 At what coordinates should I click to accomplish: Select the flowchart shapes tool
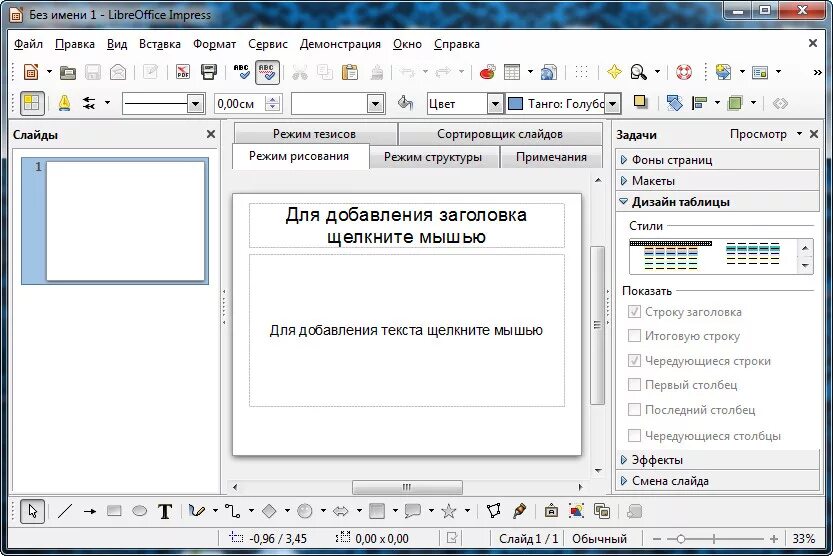pyautogui.click(x=377, y=511)
